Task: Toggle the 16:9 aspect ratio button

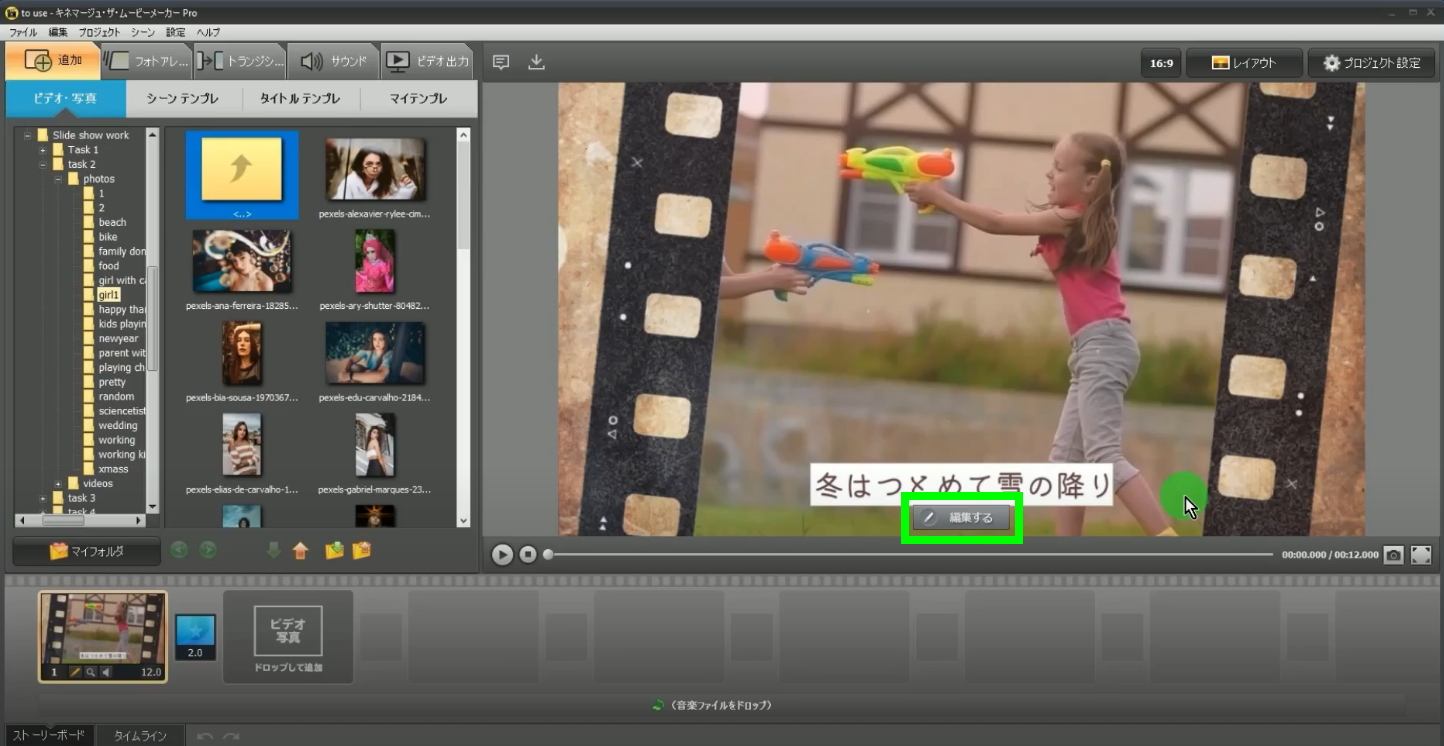Action: pos(1161,63)
